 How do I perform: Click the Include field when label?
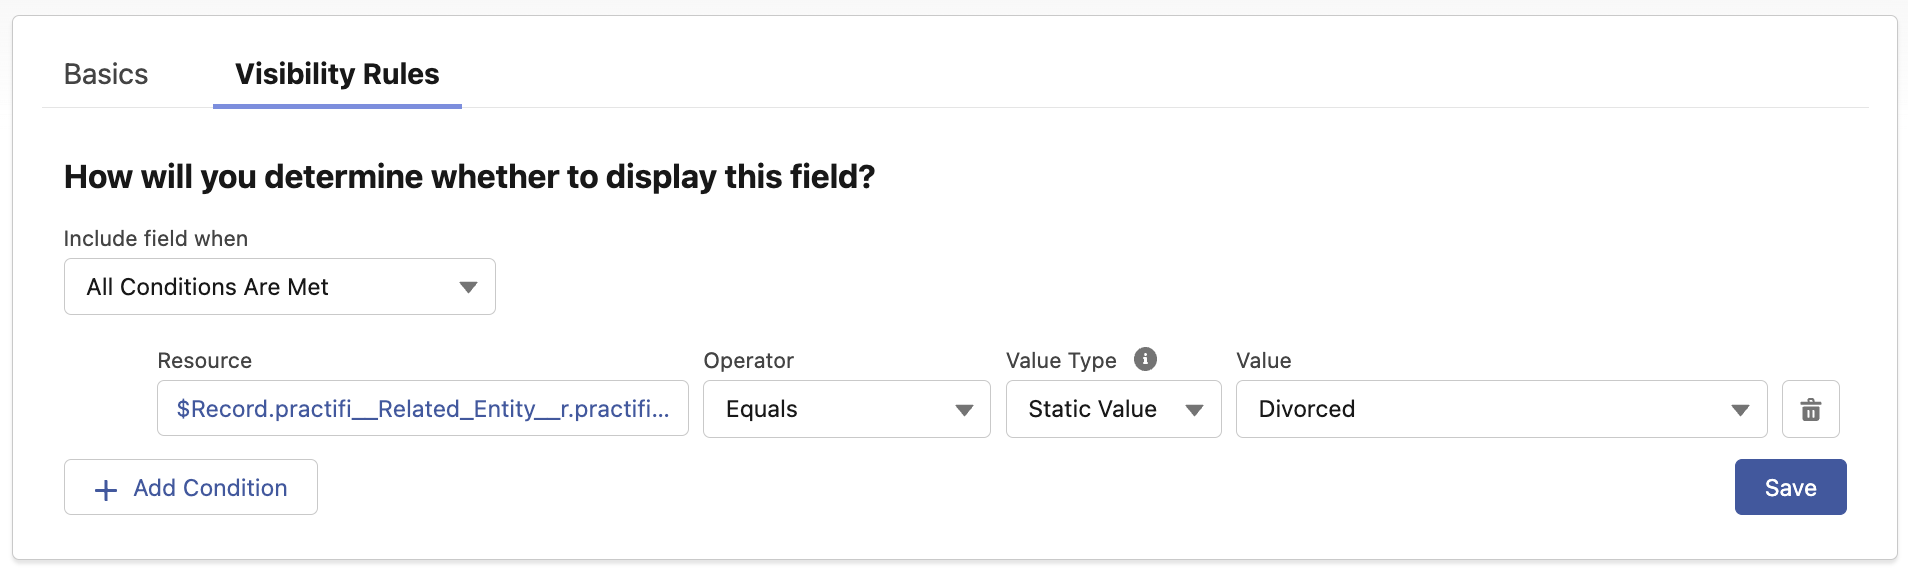(156, 238)
